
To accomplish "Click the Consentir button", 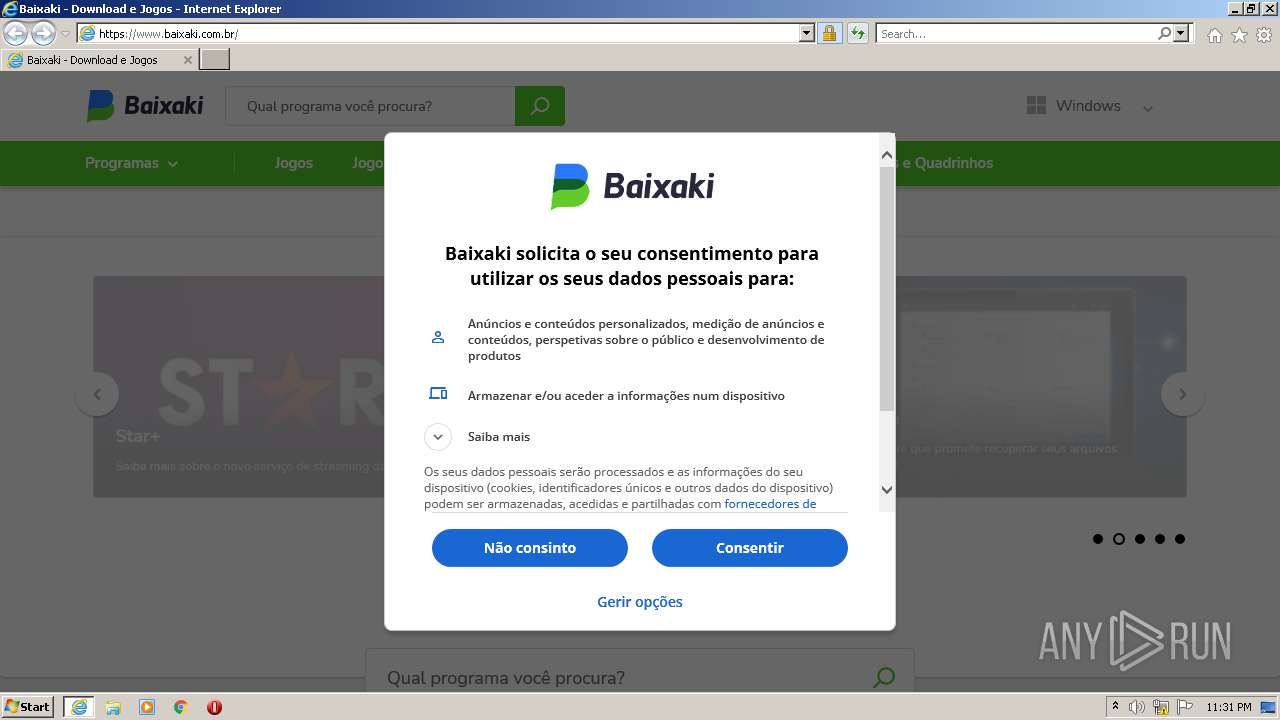I will [x=750, y=548].
